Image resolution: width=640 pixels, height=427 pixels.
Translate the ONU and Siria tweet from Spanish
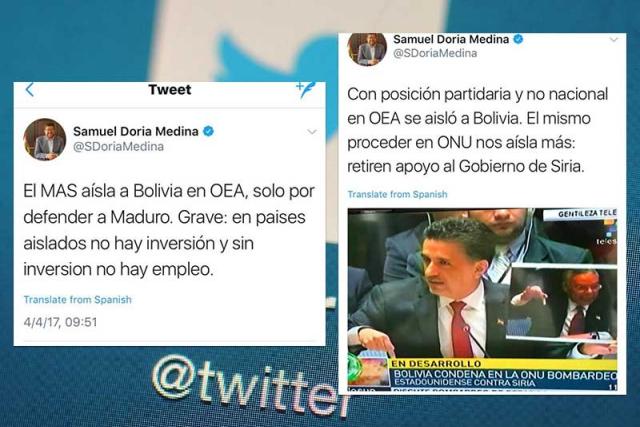tap(398, 194)
